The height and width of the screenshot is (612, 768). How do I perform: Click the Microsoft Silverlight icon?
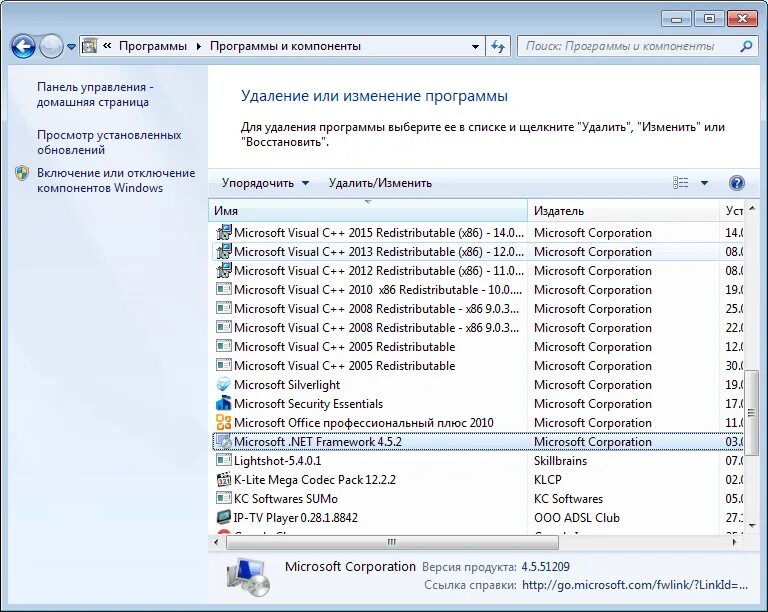coord(224,384)
